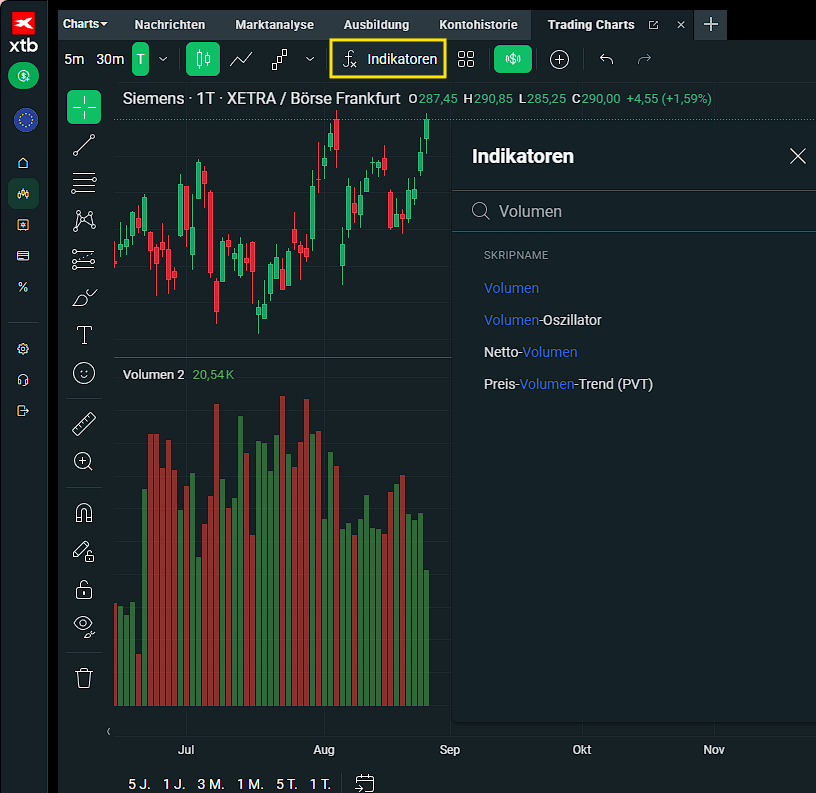Select the XABCD pattern tool
This screenshot has width=816, height=793.
click(x=84, y=221)
